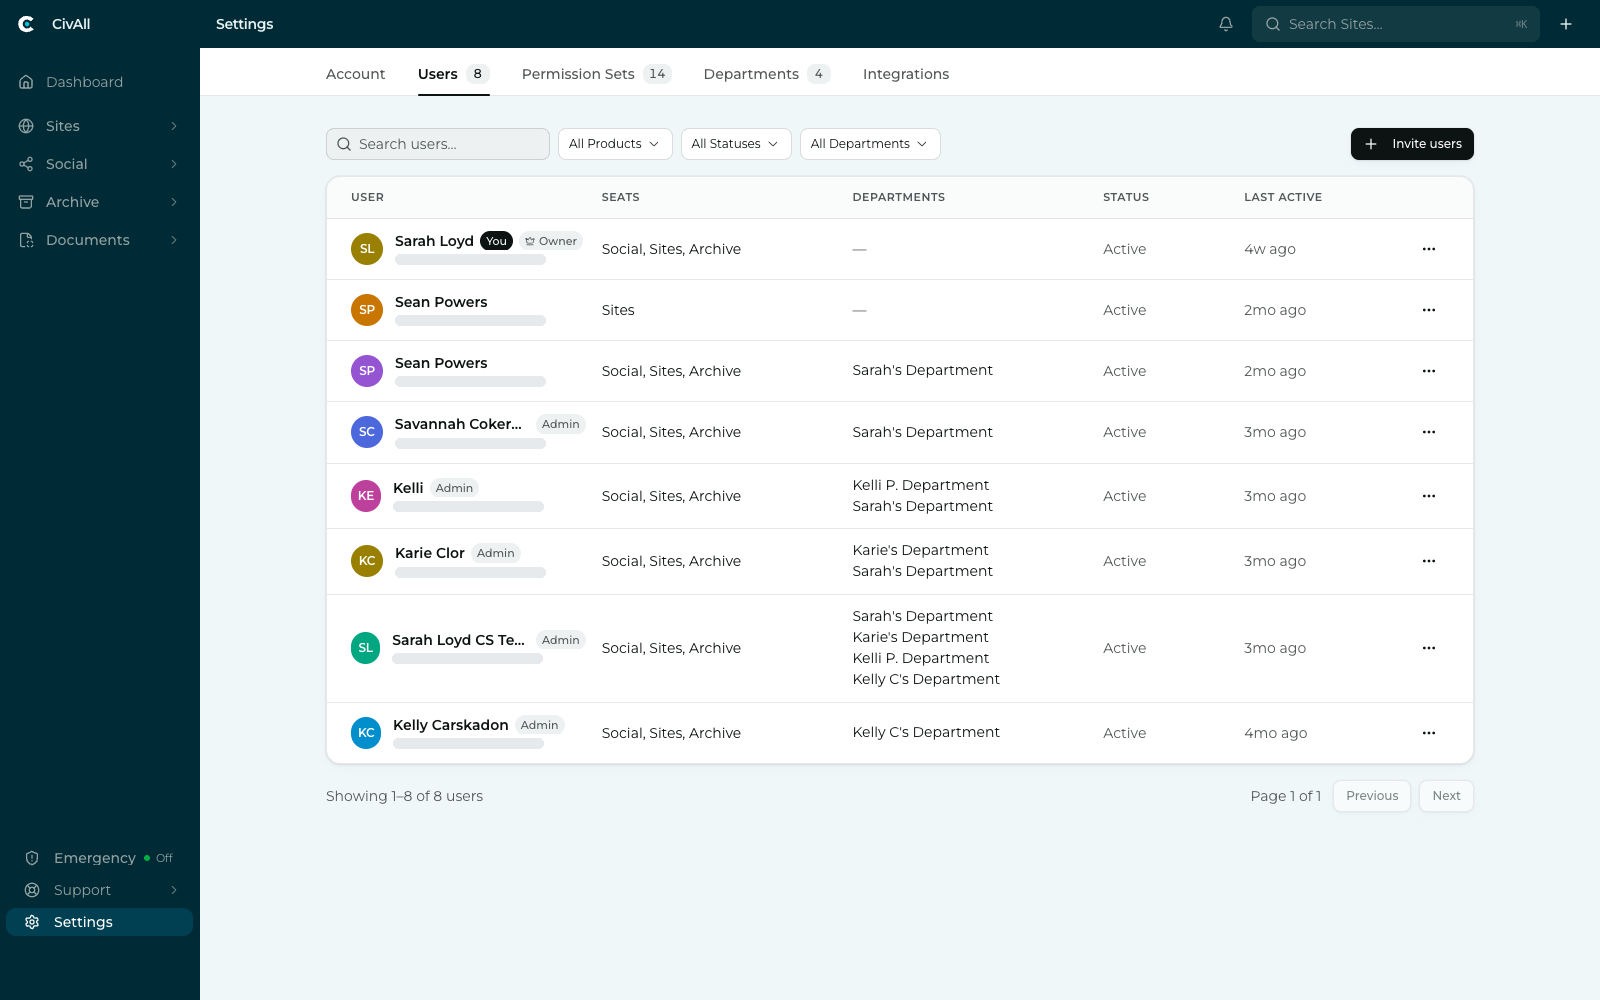Screen dimensions: 1600x1000
Task: Click the Seats column header
Action: tap(620, 197)
